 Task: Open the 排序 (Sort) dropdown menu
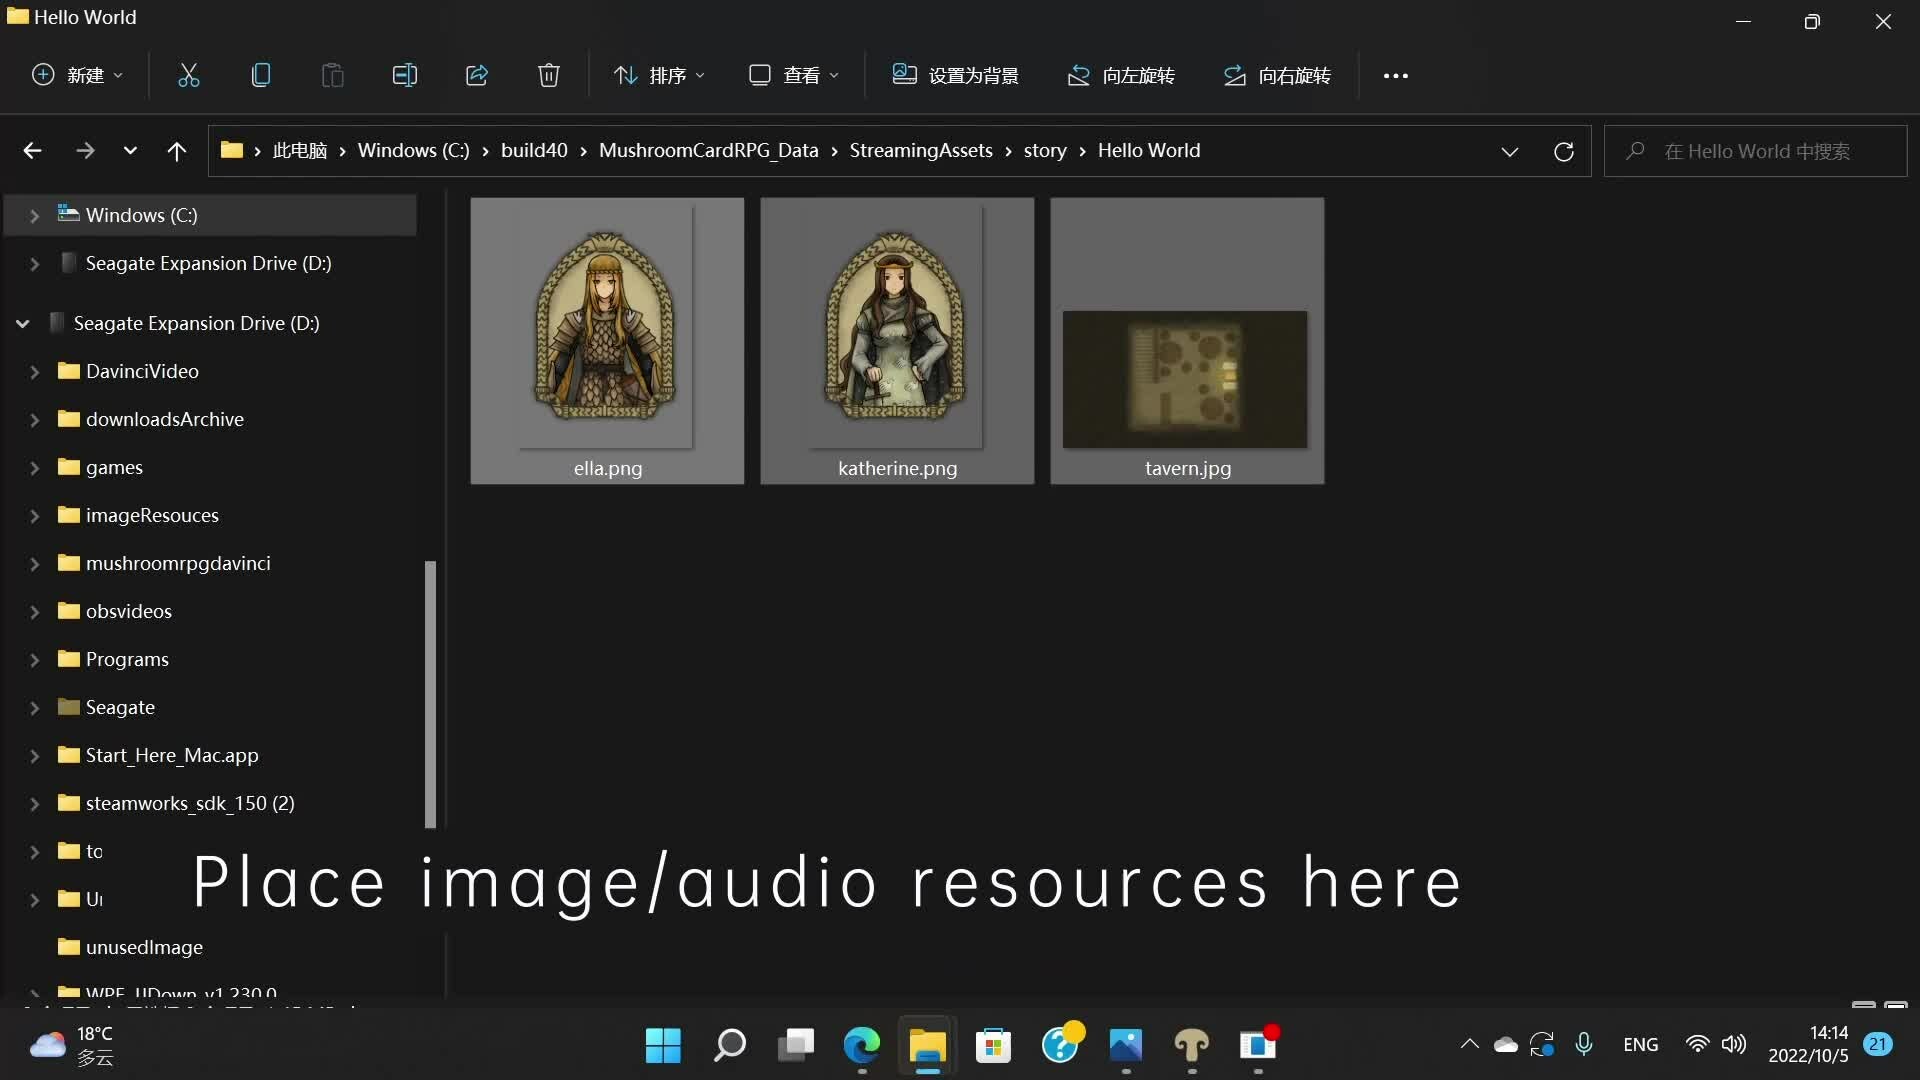(659, 75)
